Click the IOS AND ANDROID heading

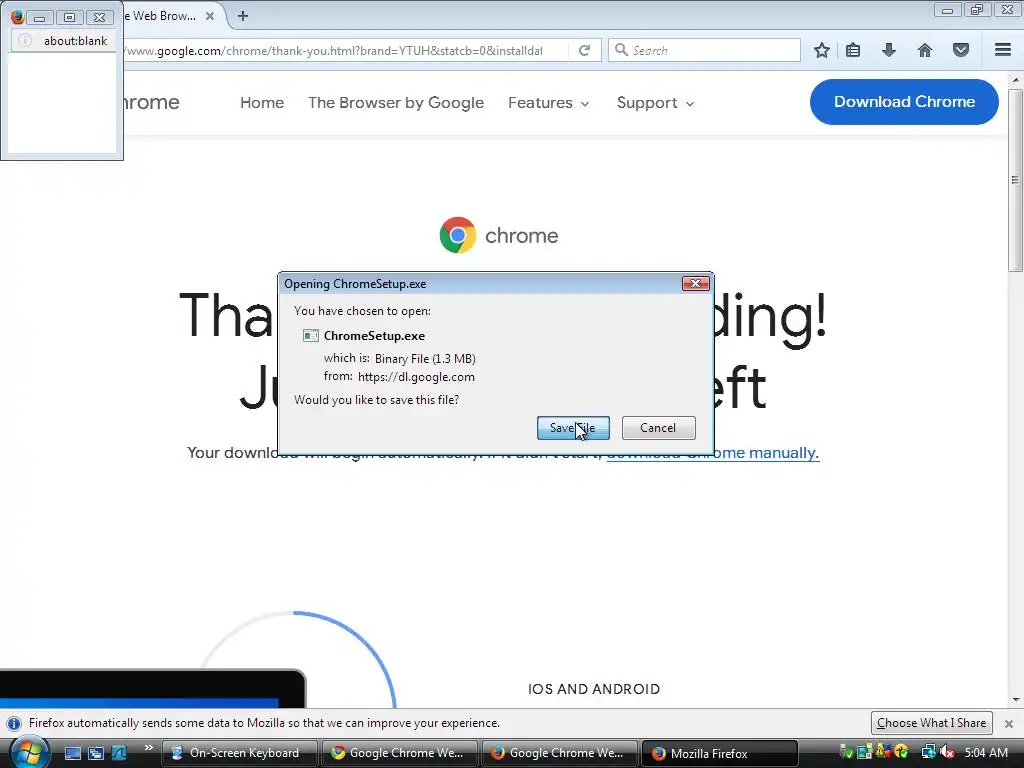594,689
